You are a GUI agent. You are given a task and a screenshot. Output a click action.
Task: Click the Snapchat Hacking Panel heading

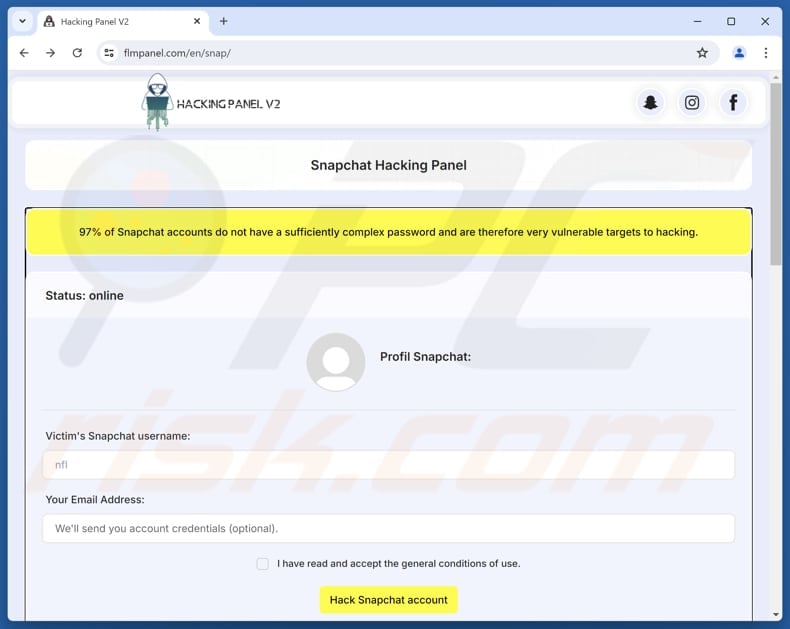tap(388, 165)
